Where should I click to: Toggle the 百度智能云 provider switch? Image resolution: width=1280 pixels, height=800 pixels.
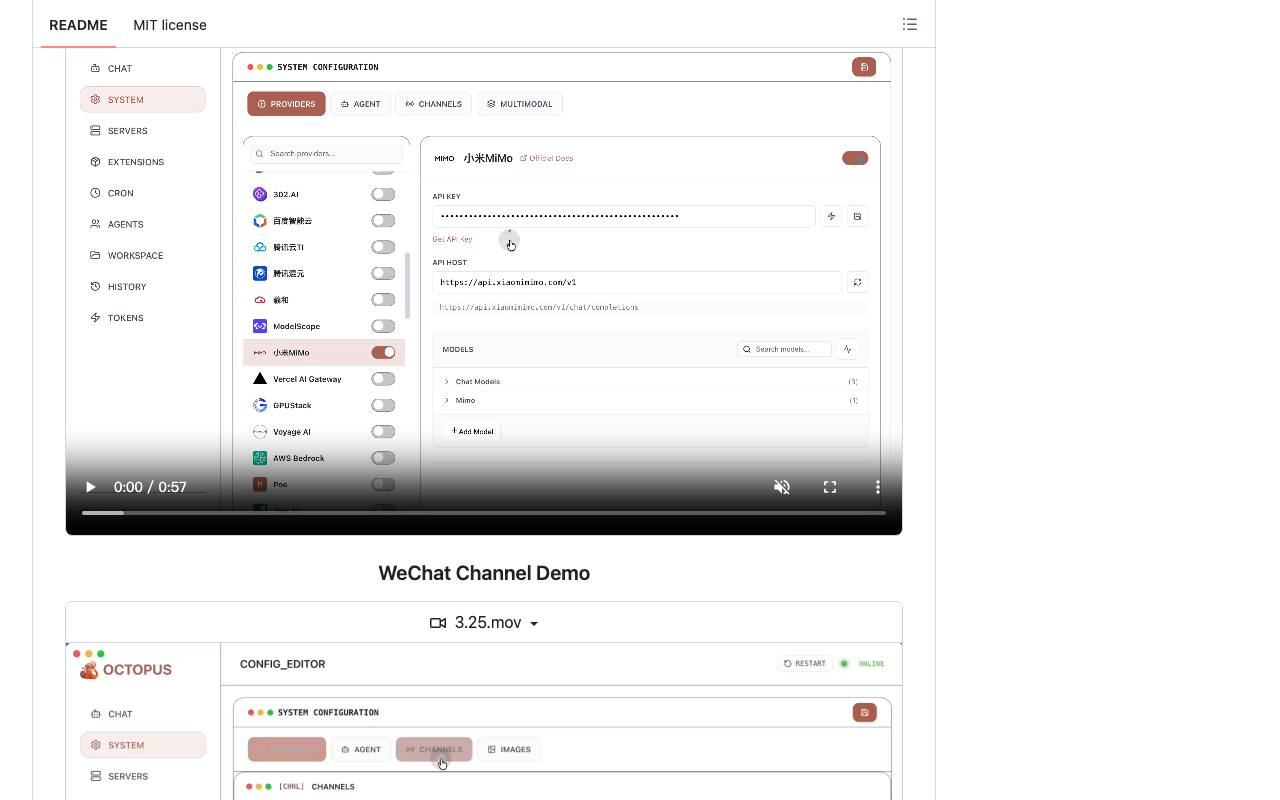click(x=383, y=220)
